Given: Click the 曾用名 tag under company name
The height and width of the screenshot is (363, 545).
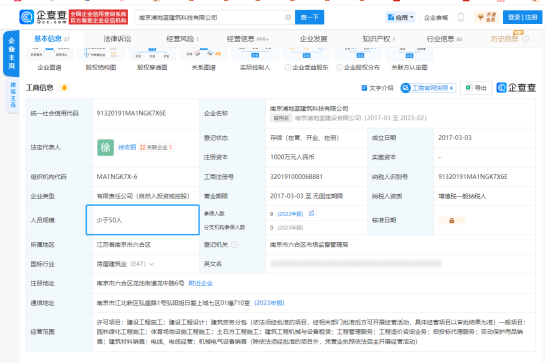Looking at the screenshot, I should tap(281, 118).
